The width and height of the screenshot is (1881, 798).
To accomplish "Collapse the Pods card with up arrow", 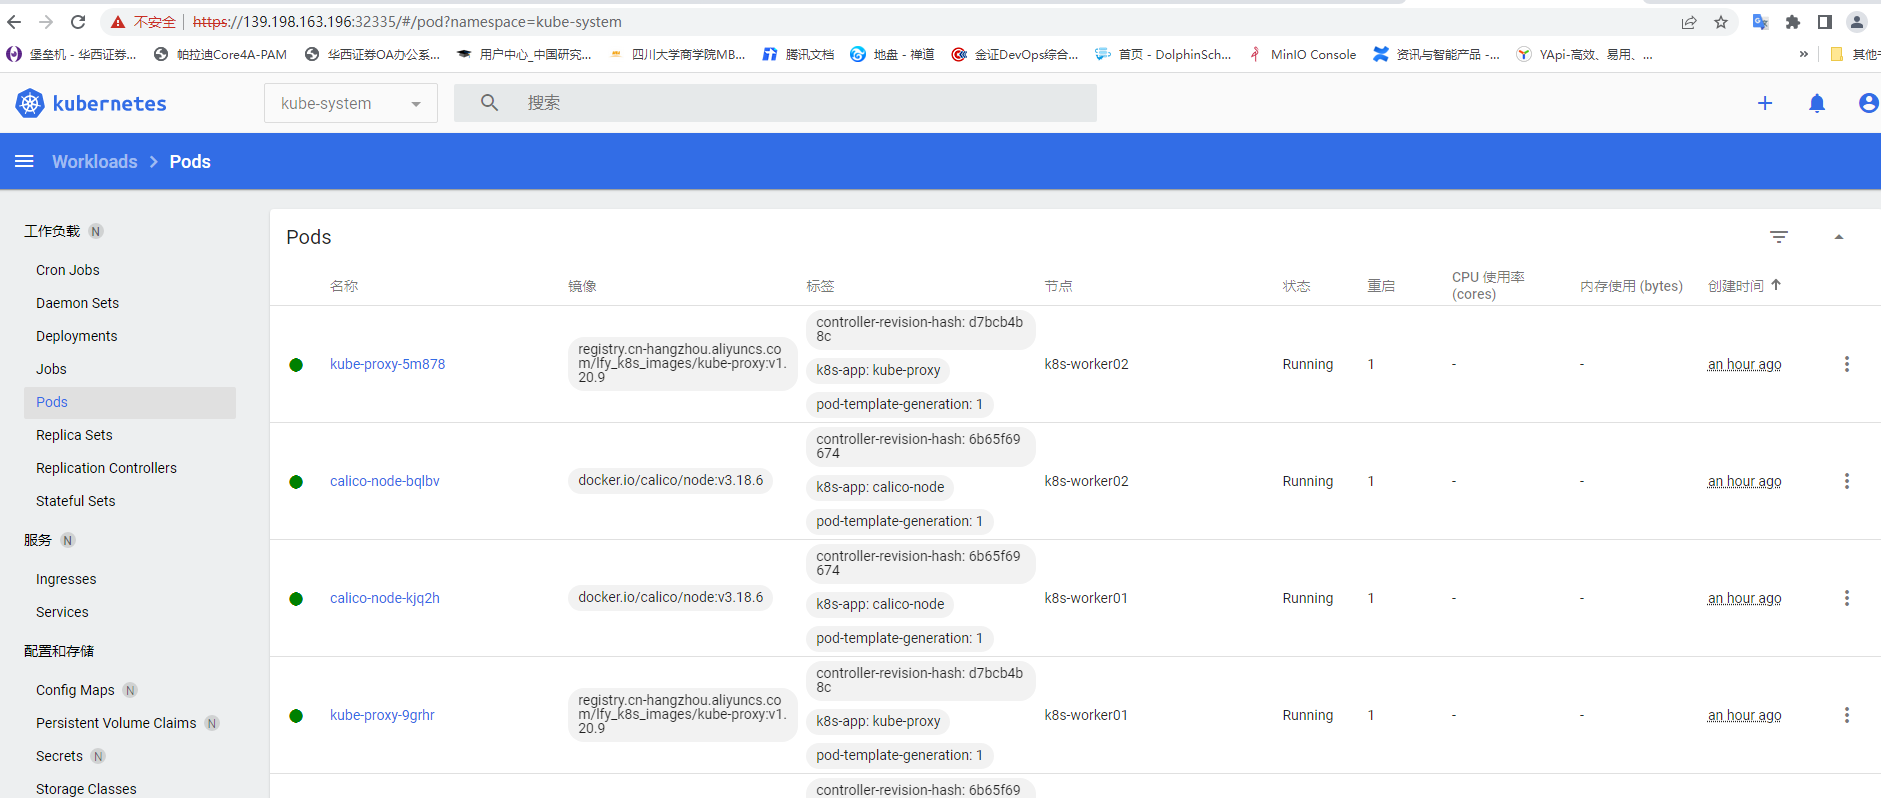I will [x=1839, y=237].
